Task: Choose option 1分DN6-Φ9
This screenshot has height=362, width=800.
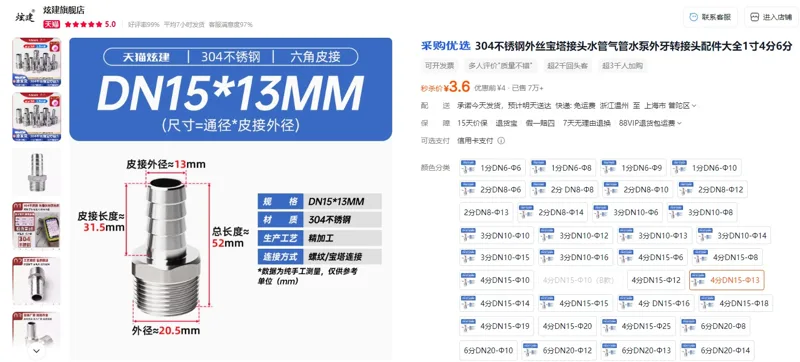Action: 632,168
